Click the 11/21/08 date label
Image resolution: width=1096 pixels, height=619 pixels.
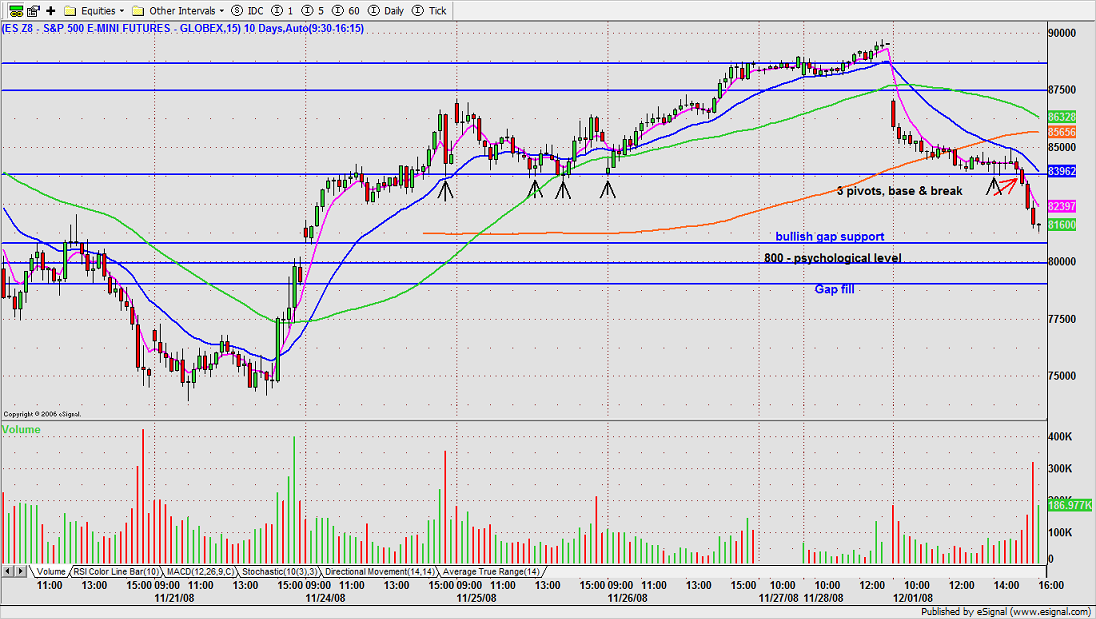pos(174,598)
